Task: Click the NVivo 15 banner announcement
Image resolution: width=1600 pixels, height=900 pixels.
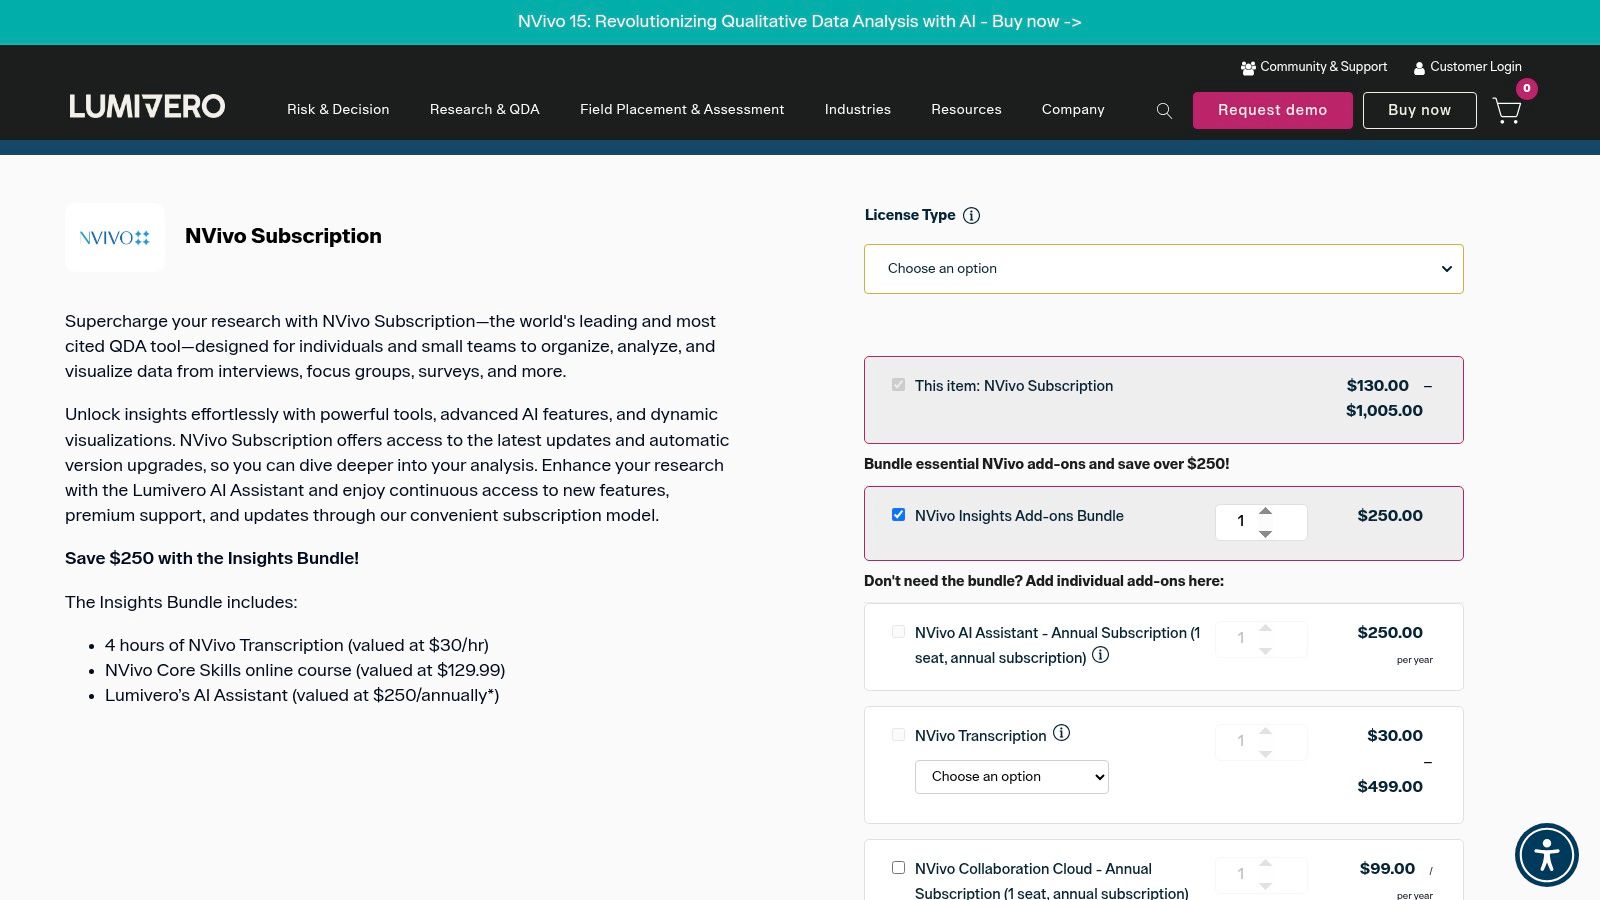Action: coord(799,21)
